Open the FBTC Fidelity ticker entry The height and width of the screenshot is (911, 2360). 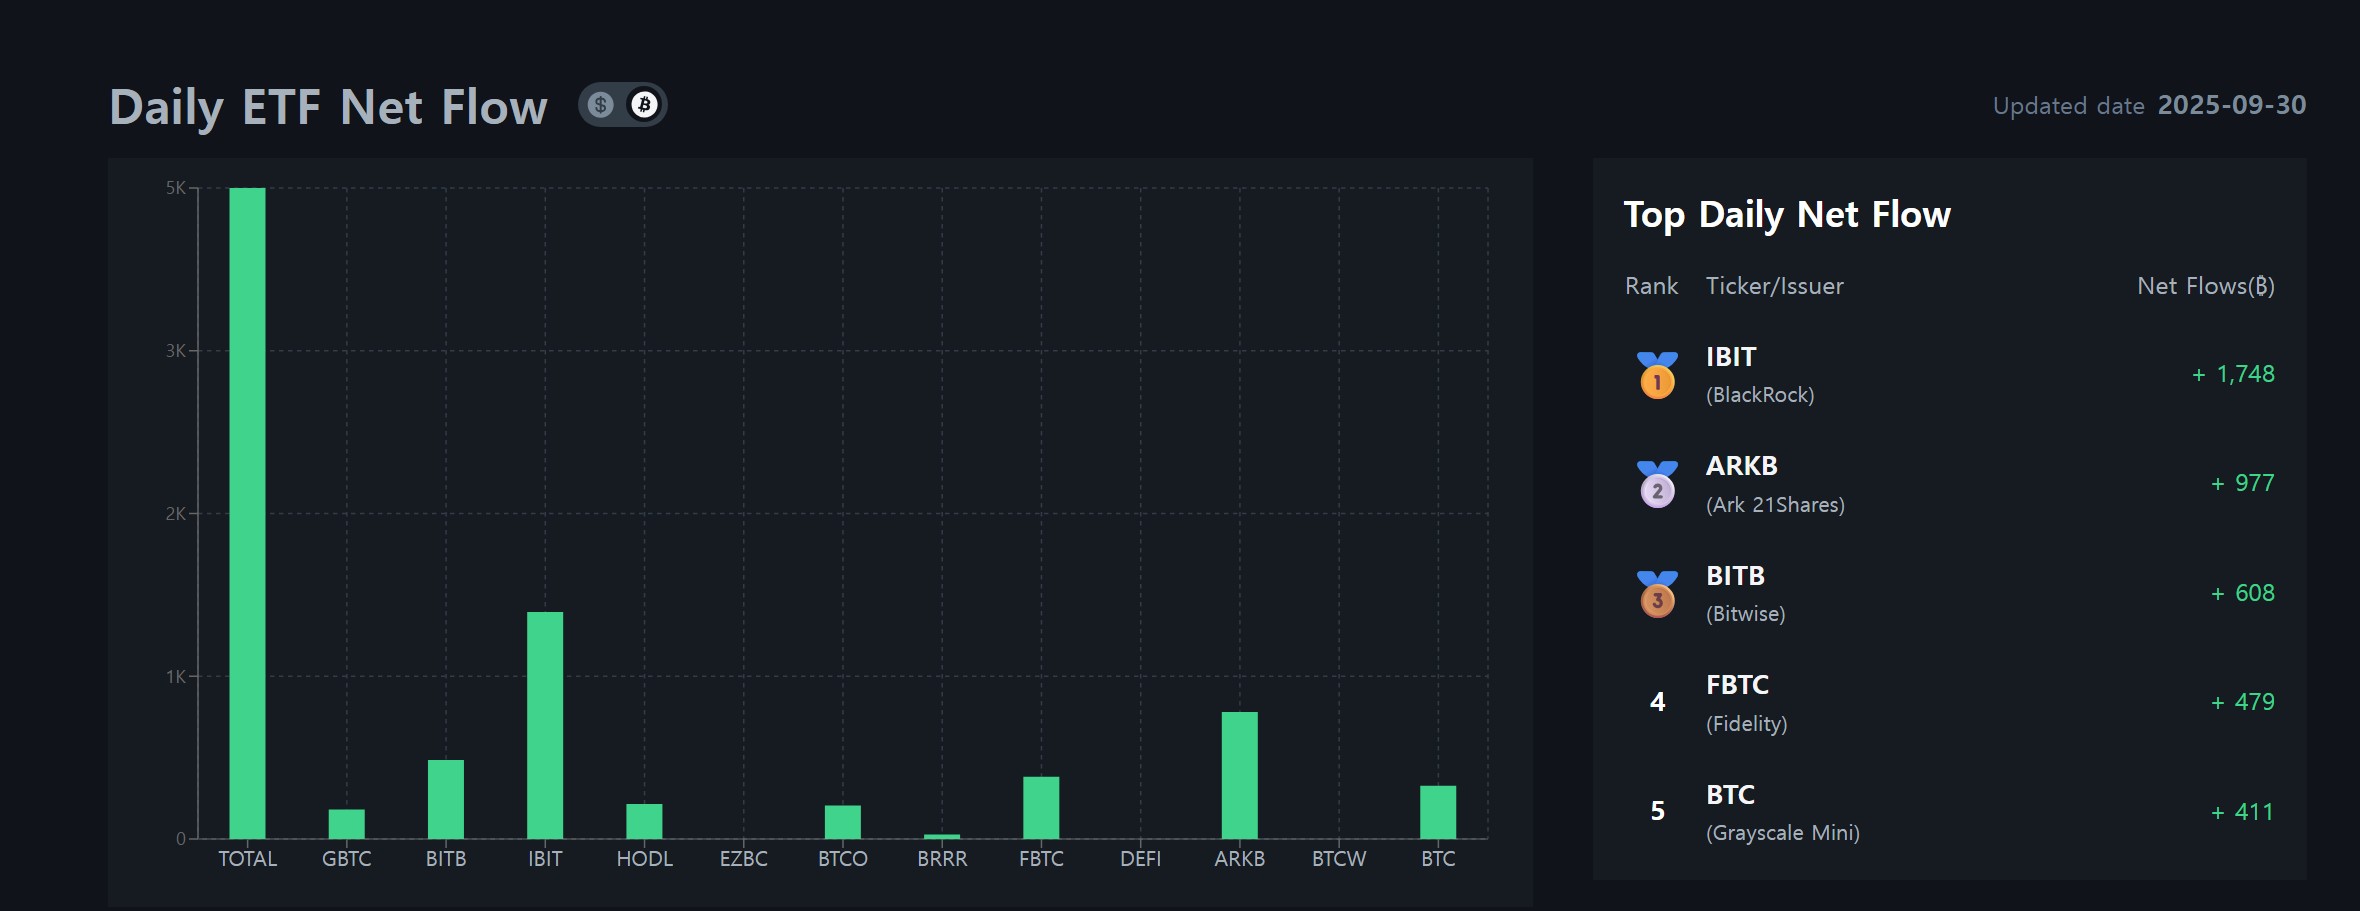[1746, 703]
